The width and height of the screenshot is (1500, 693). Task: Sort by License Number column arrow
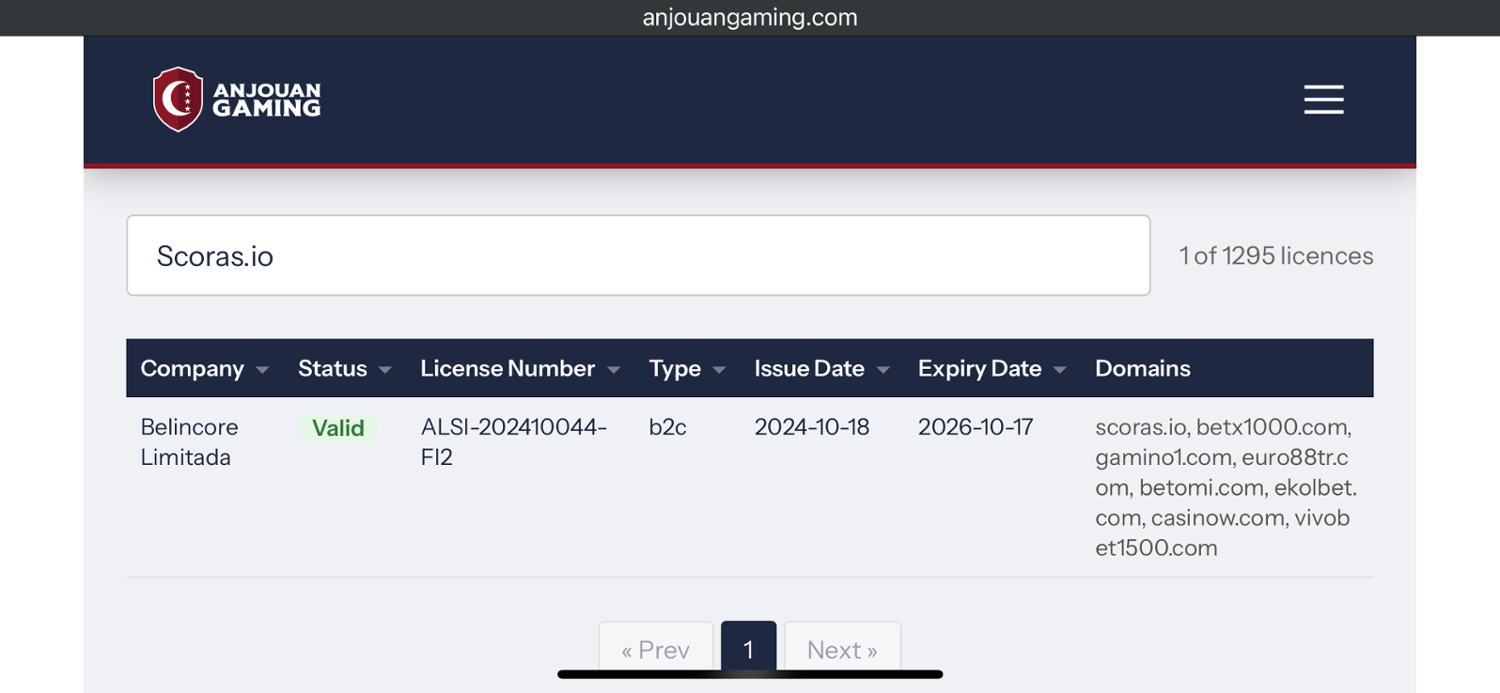(614, 370)
